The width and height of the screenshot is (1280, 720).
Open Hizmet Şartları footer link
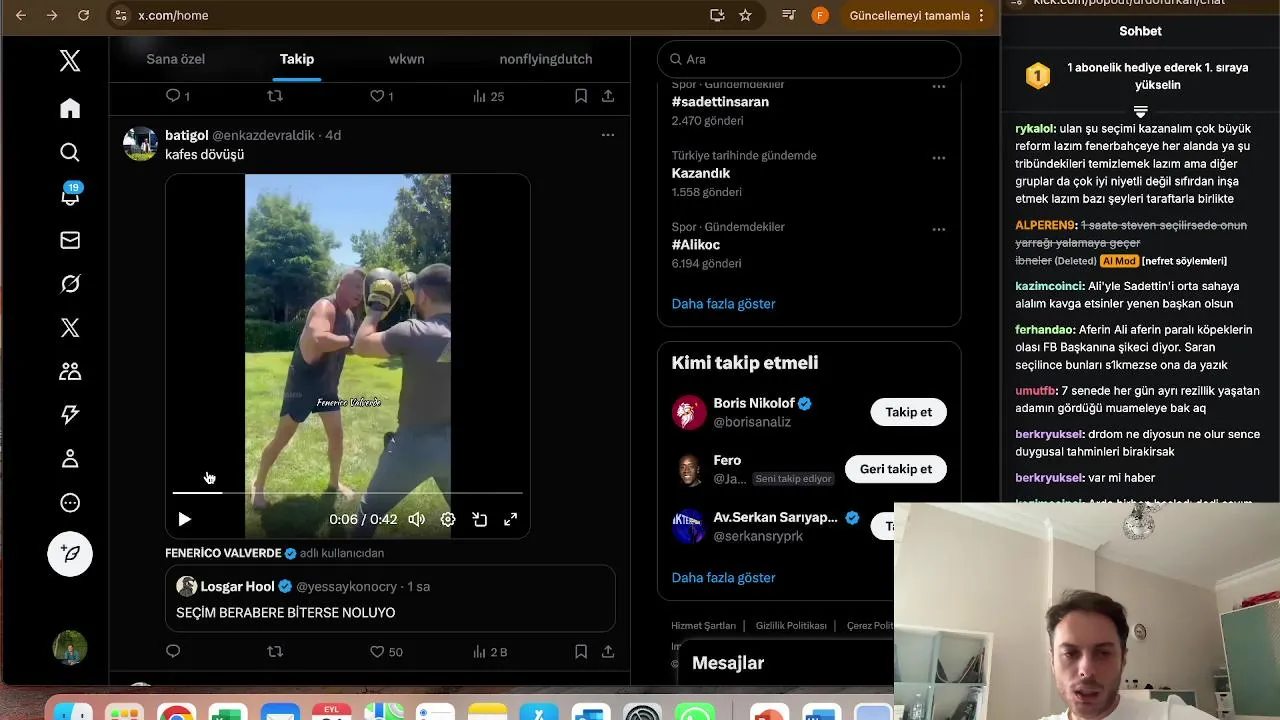pos(703,626)
